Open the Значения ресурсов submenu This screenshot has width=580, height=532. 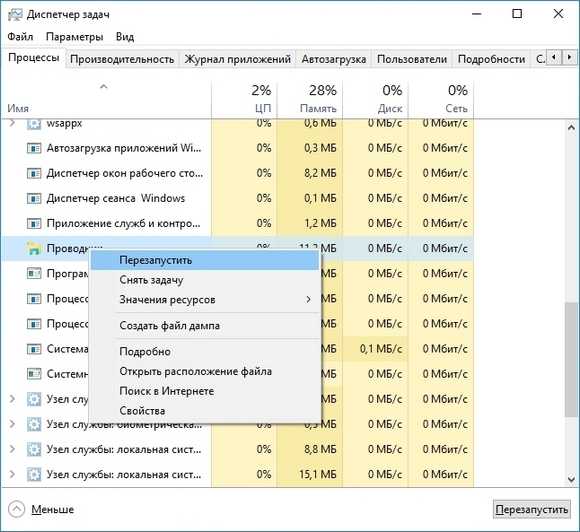click(x=205, y=300)
